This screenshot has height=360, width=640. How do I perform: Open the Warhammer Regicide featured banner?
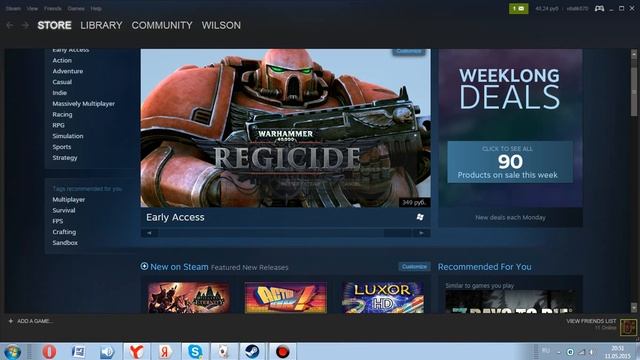[x=285, y=128]
